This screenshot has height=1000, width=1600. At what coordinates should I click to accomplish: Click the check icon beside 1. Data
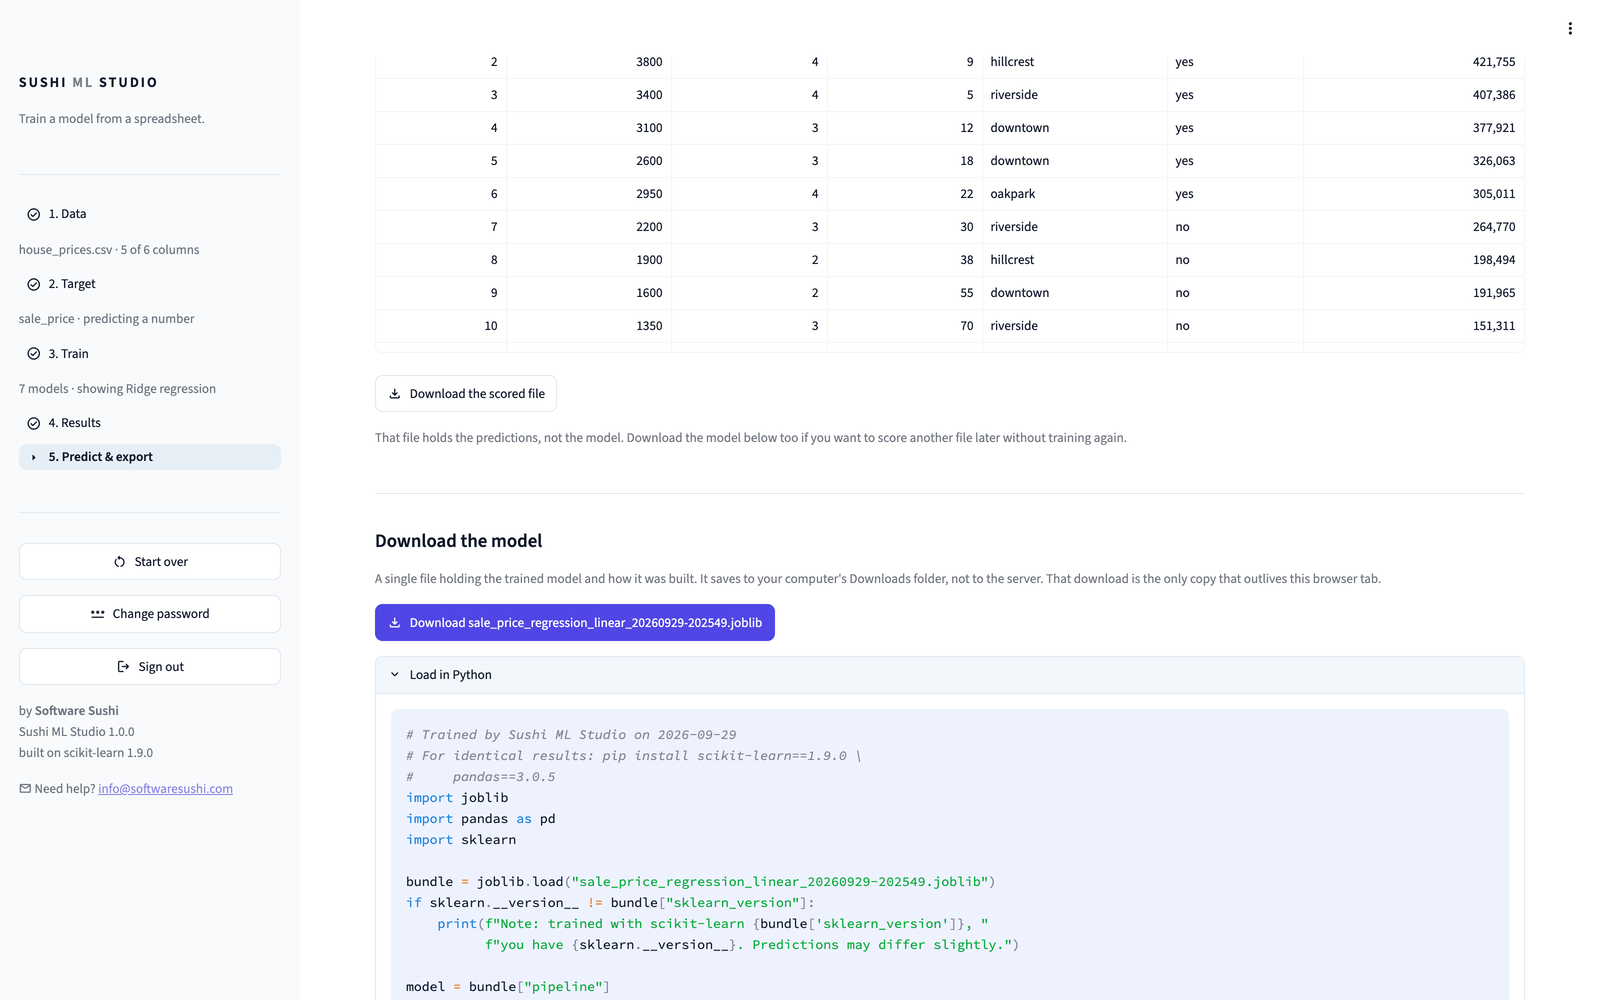(34, 214)
